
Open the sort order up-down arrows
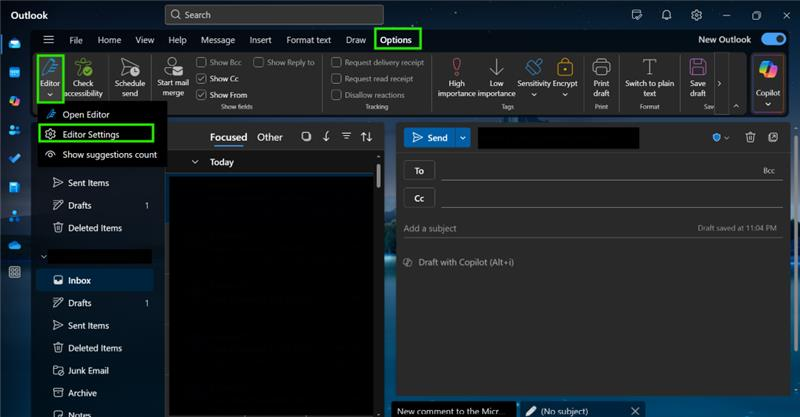[366, 137]
